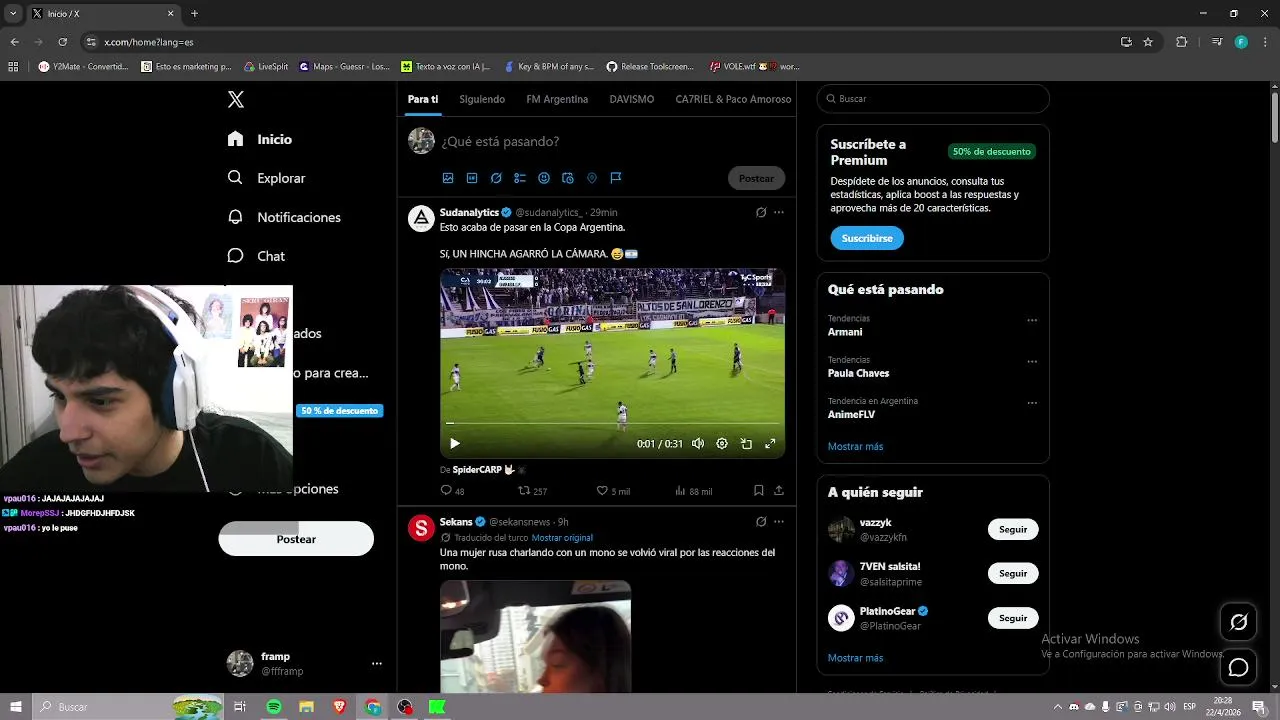This screenshot has height=720, width=1280.
Task: Follow 7VEN salsita! with Seguir
Action: point(1013,573)
